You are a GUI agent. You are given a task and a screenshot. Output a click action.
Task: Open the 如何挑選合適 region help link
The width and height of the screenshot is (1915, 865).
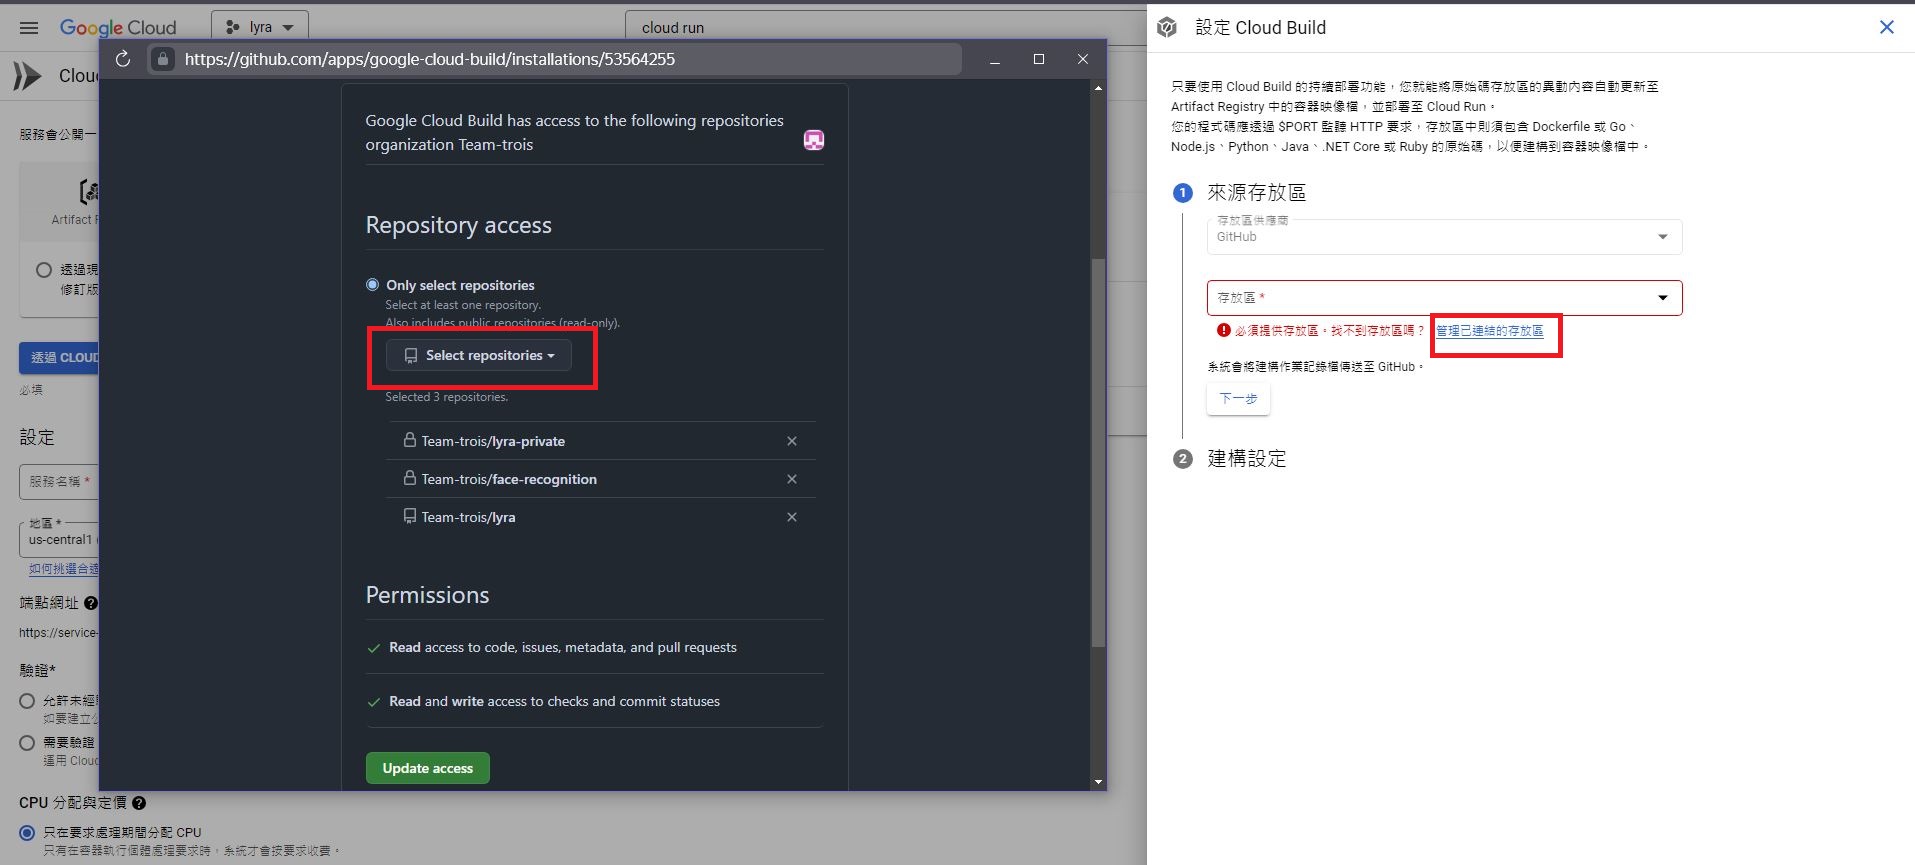(64, 569)
